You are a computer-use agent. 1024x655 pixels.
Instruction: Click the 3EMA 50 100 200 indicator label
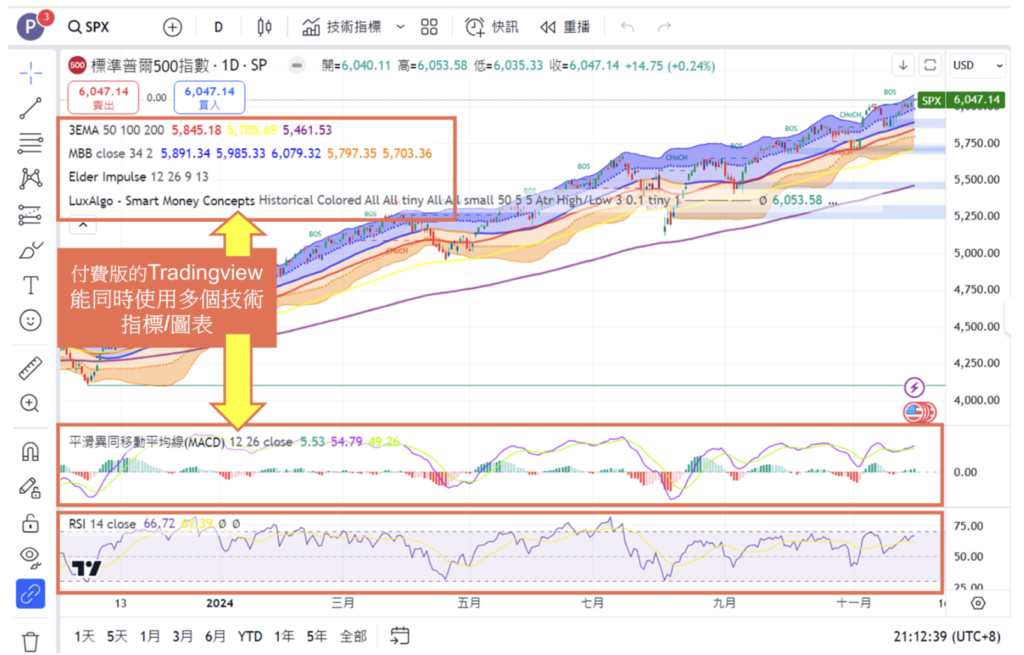(x=116, y=130)
